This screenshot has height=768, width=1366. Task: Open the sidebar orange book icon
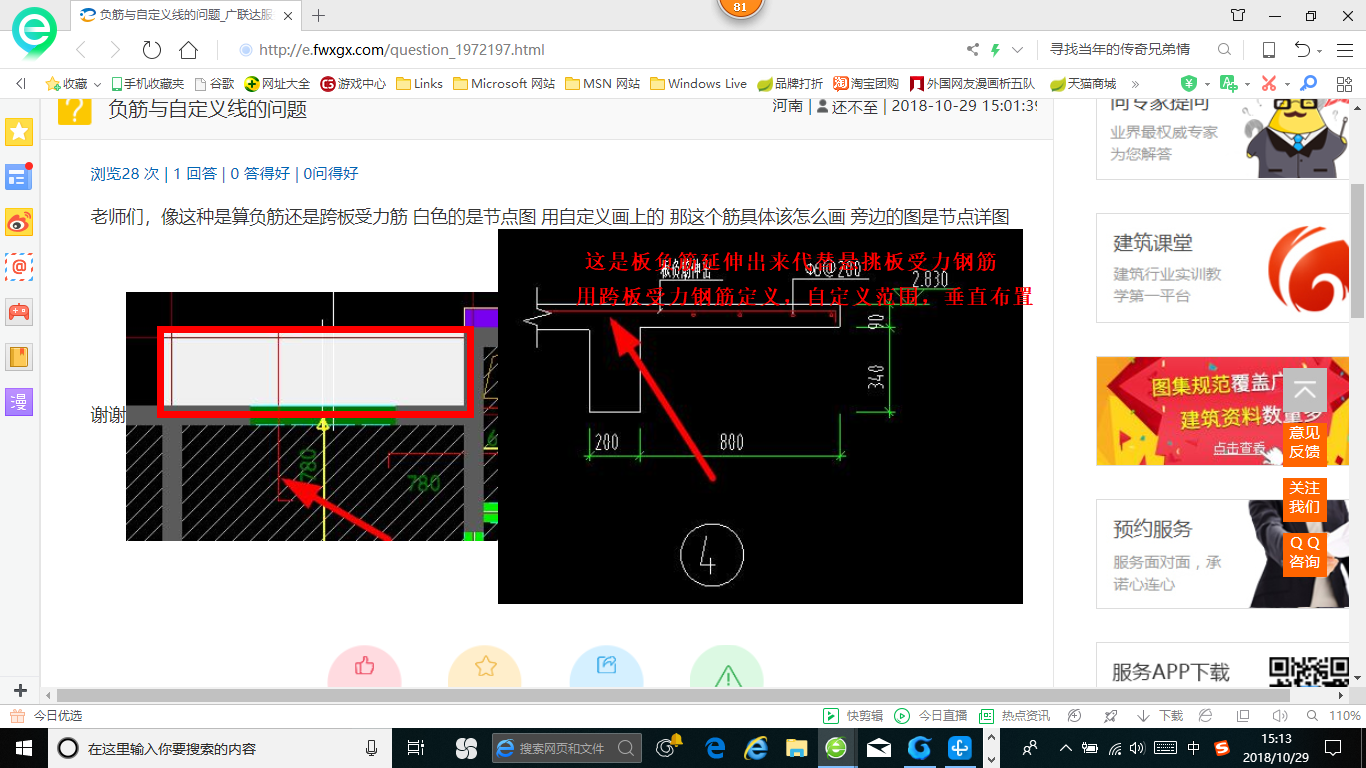coord(20,357)
